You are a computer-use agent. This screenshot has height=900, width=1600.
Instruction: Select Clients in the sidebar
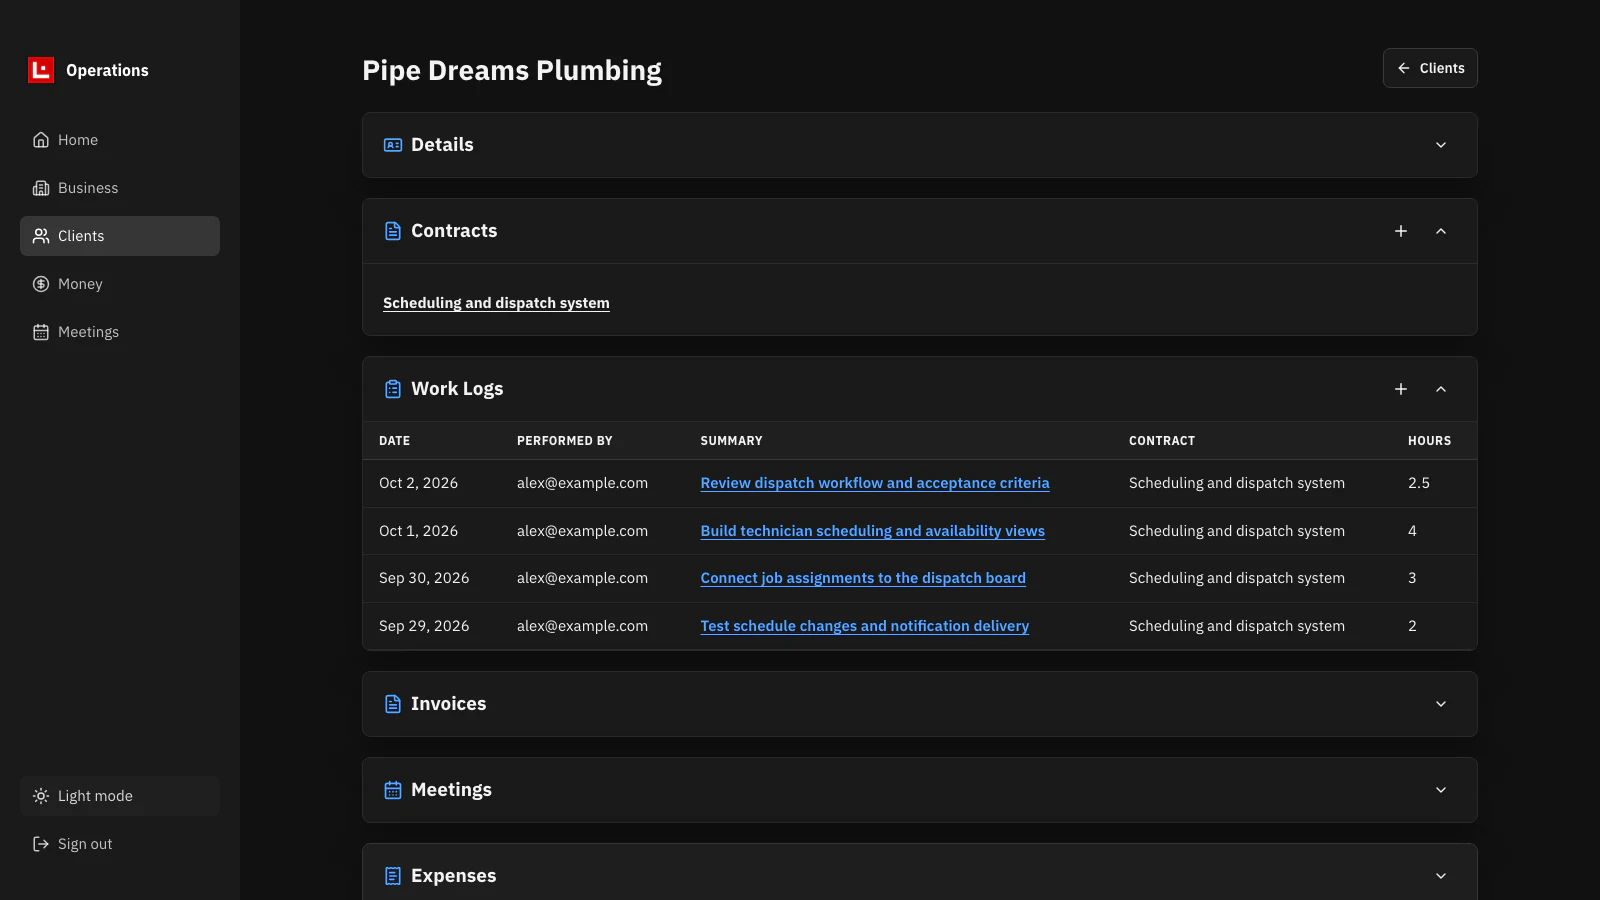[x=120, y=236]
